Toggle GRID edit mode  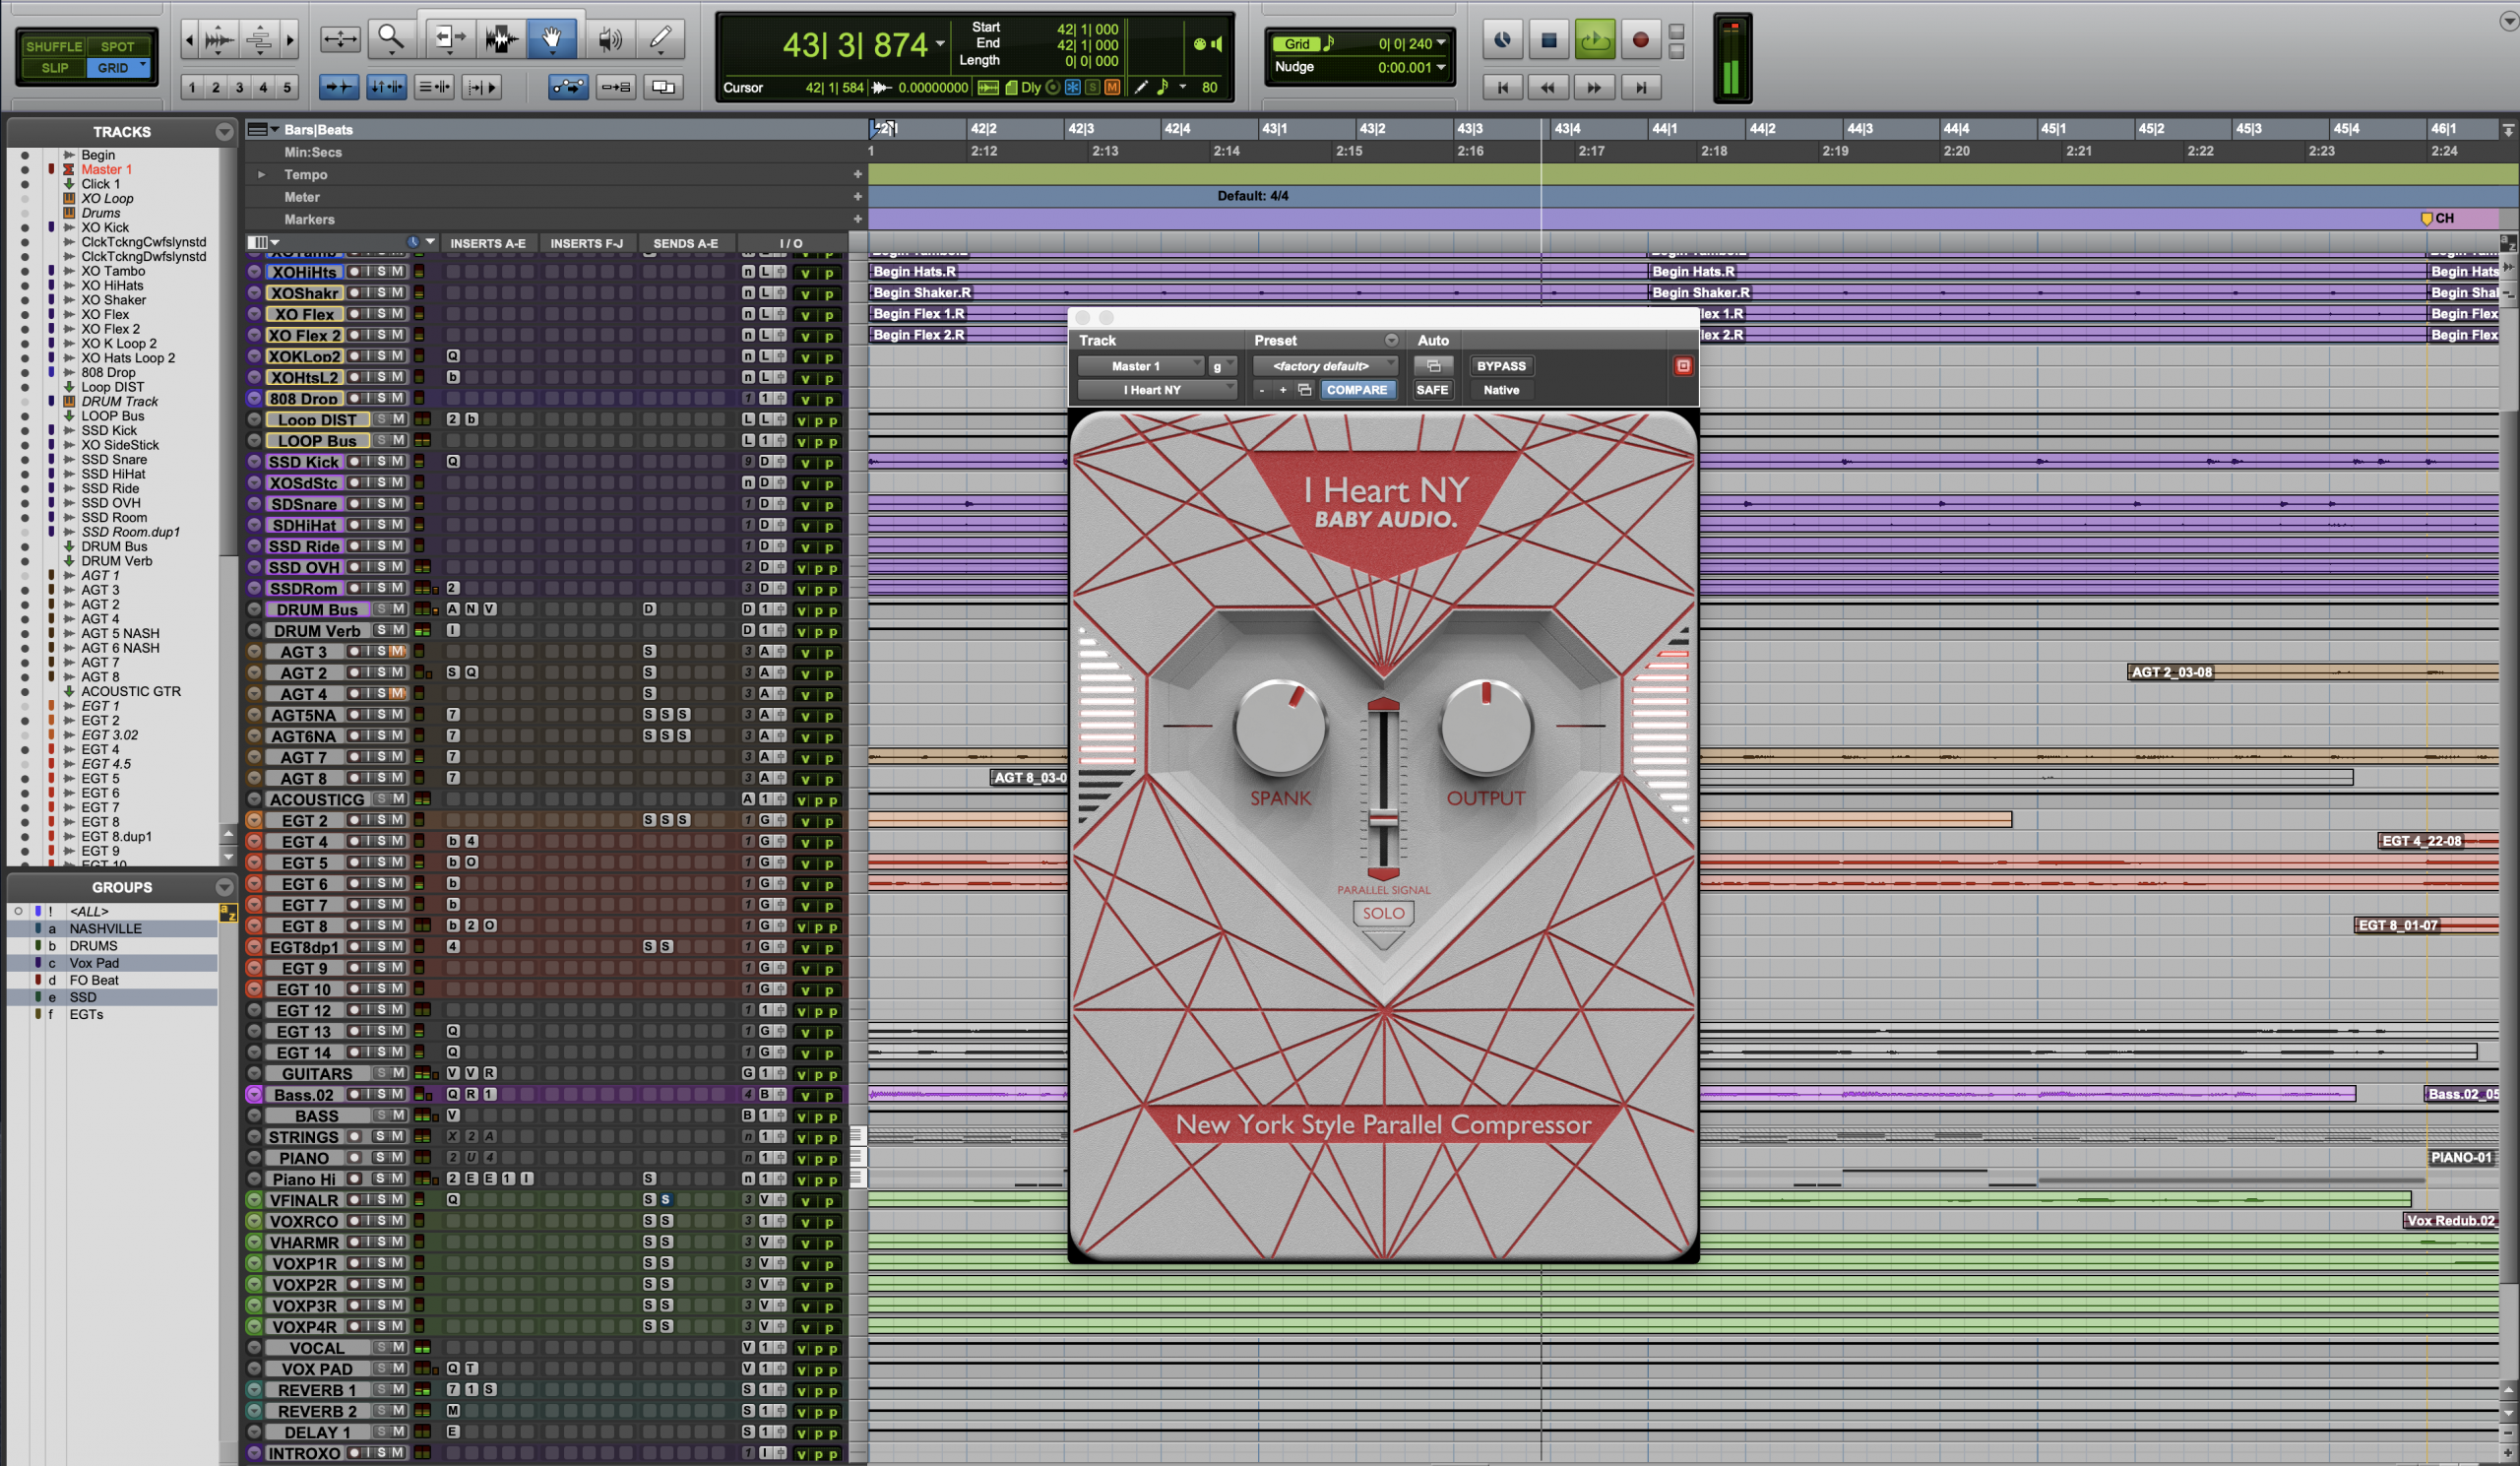point(117,68)
